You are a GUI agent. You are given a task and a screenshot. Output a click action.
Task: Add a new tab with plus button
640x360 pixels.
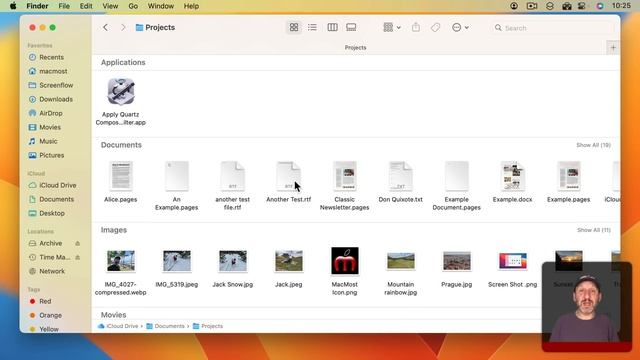613,48
